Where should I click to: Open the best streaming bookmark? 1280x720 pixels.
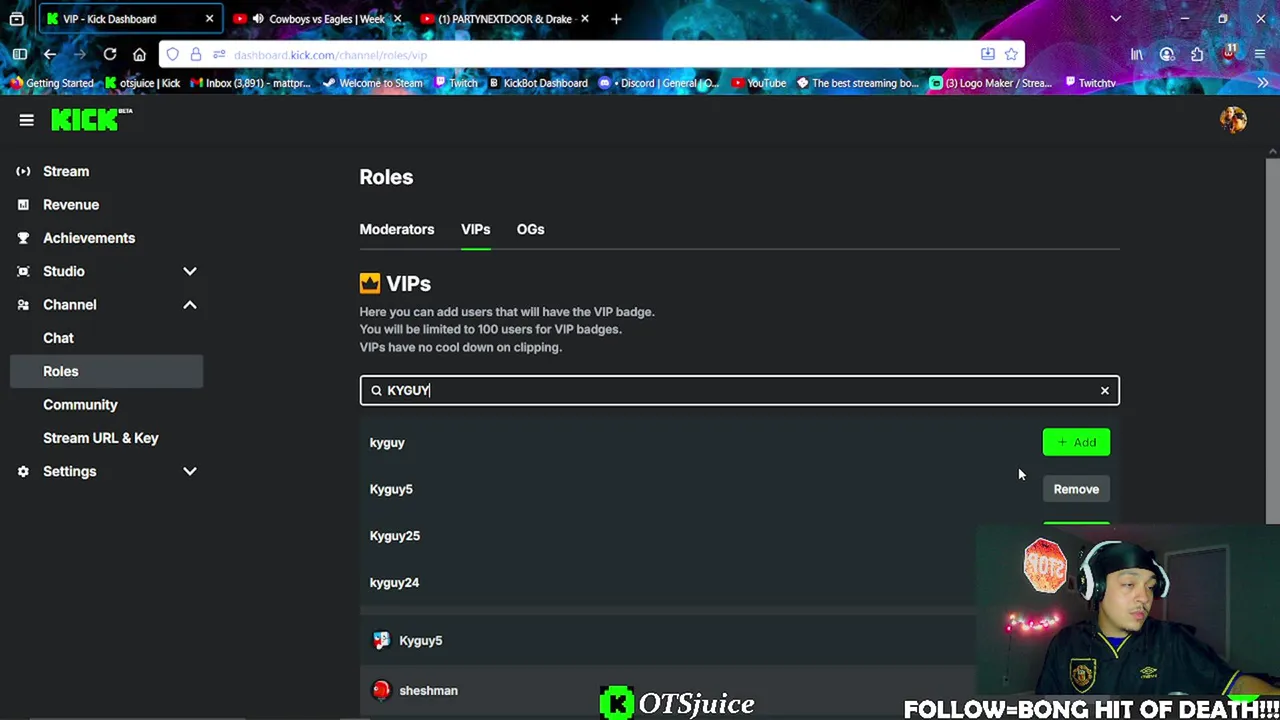857,83
